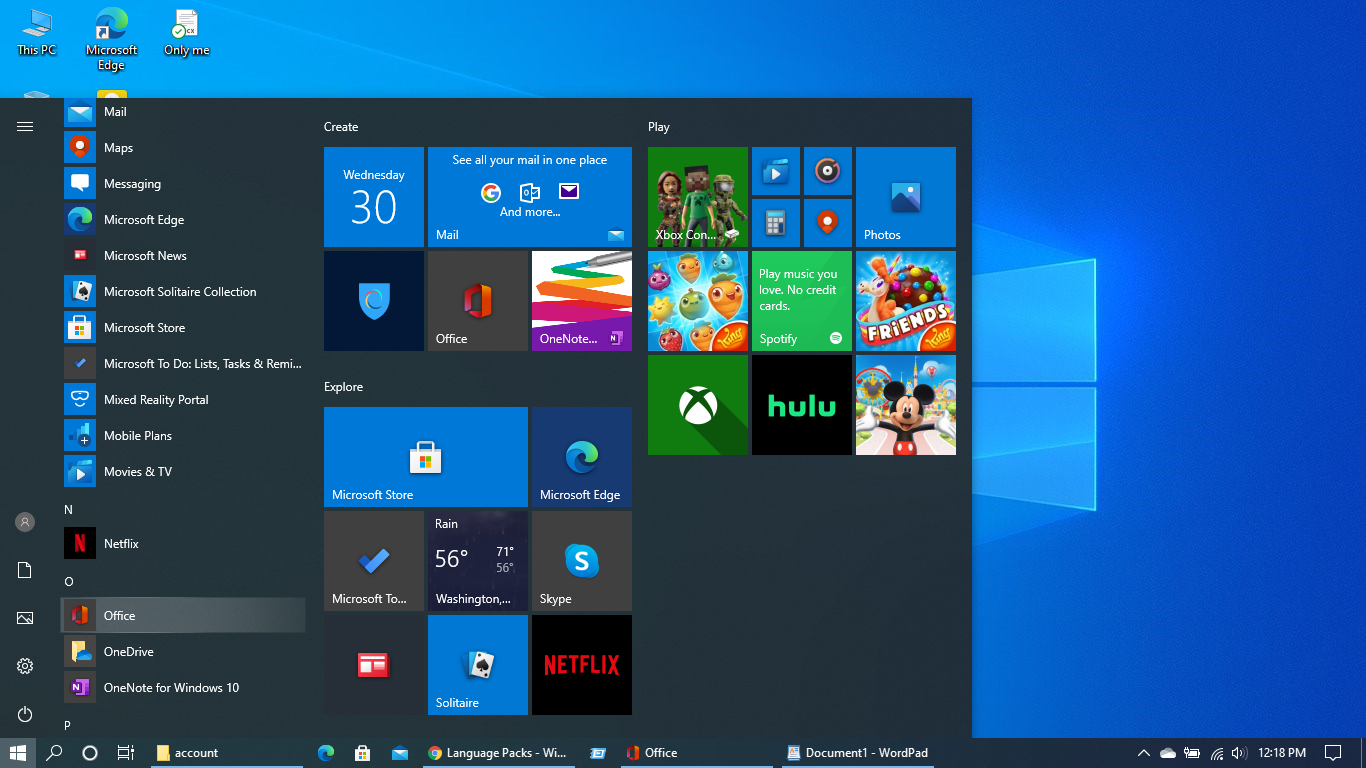
Task: Open Microsoft Solitaire Collection in app list
Action: (184, 292)
